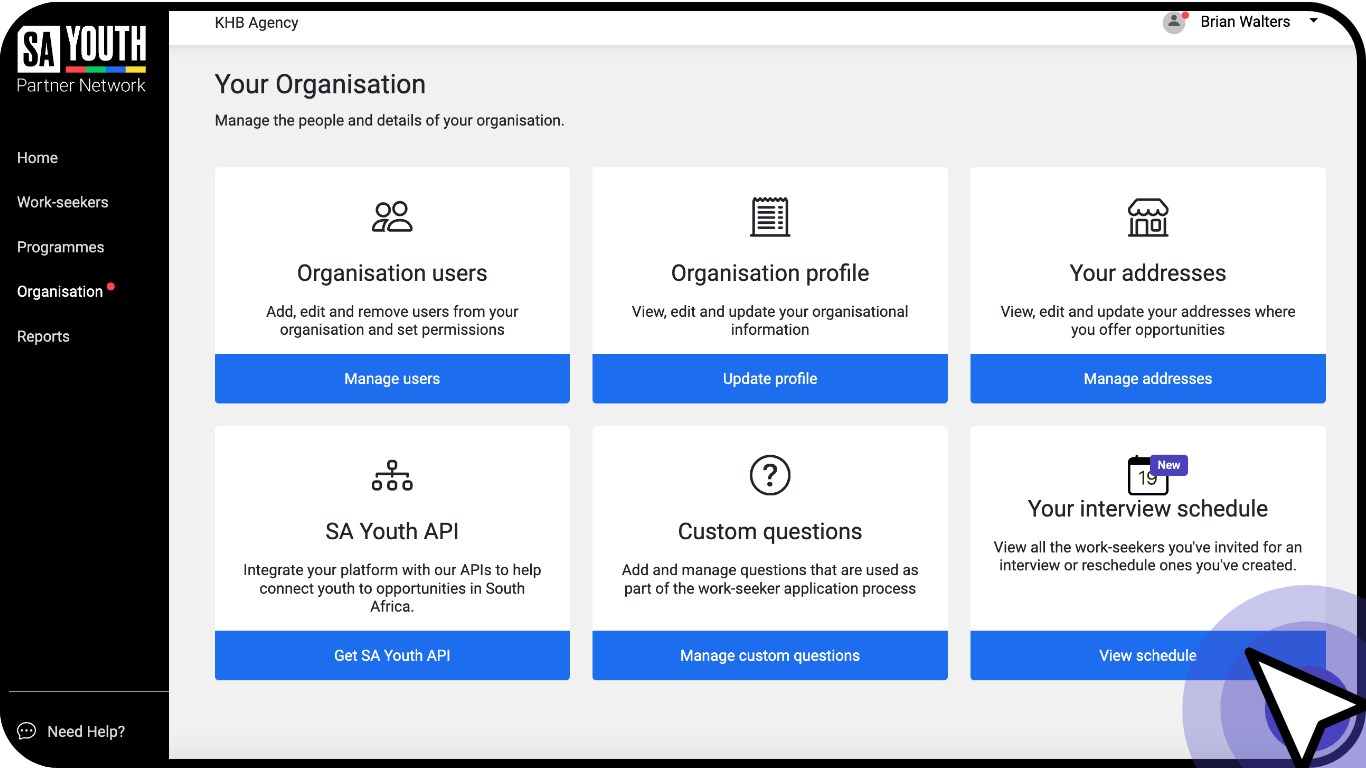Click the Organisation profile heading
Viewport: 1366px width, 768px height.
click(x=770, y=273)
